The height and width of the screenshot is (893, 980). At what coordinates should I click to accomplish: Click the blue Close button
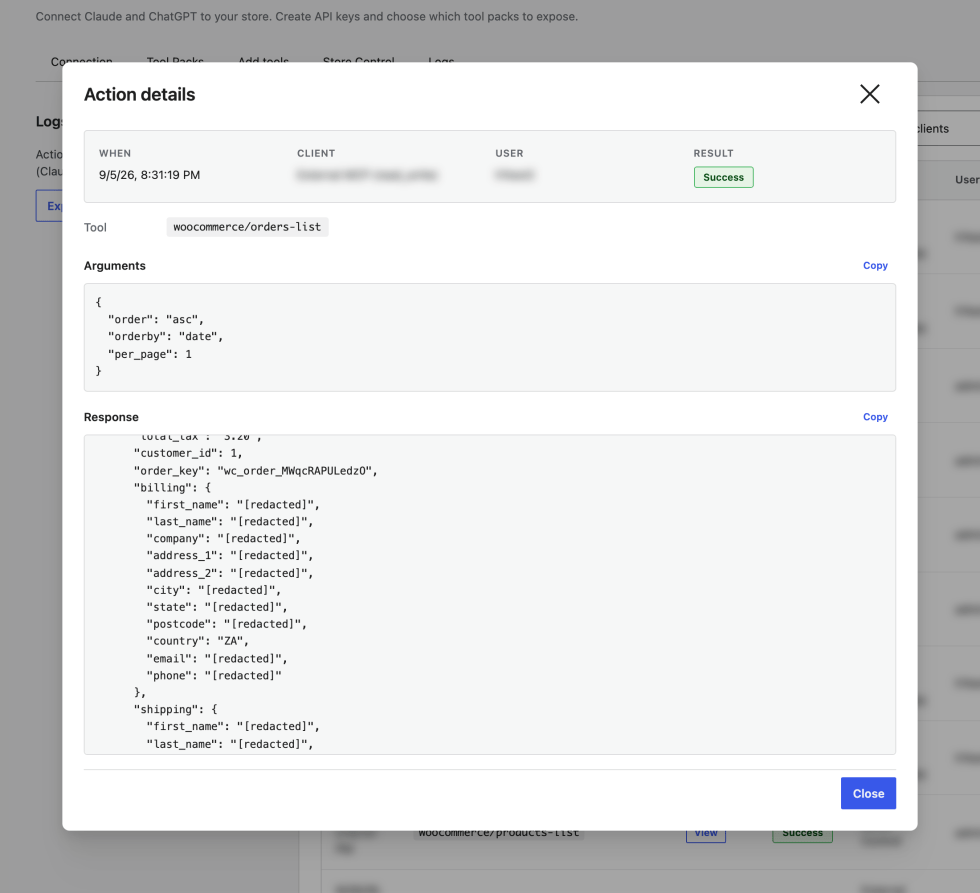pyautogui.click(x=868, y=793)
